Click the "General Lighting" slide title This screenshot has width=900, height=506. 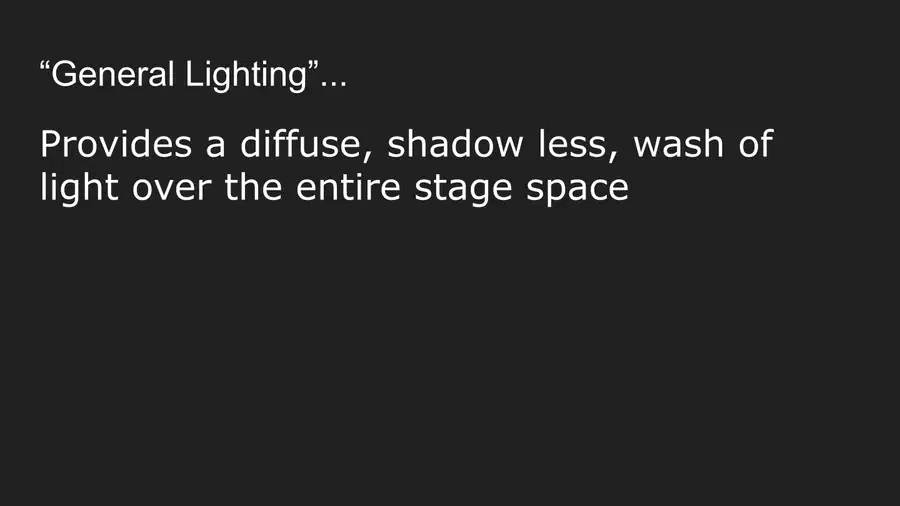coord(193,75)
